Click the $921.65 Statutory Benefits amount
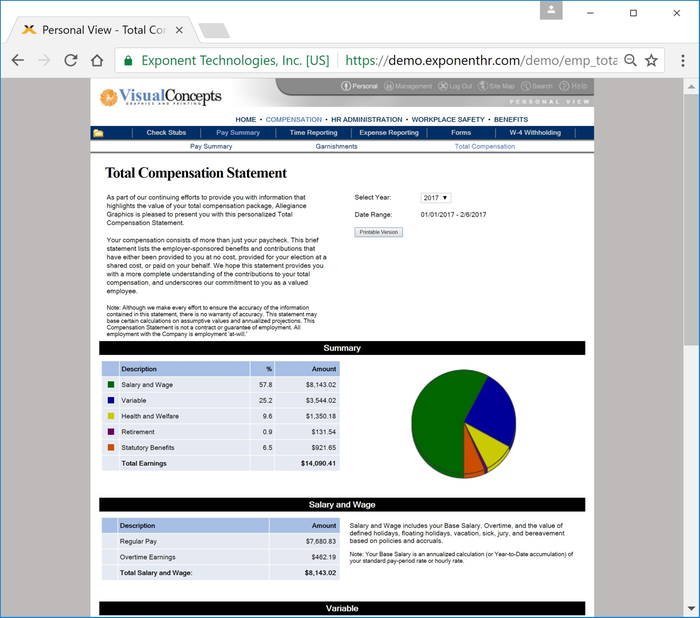The height and width of the screenshot is (618, 700). [324, 447]
